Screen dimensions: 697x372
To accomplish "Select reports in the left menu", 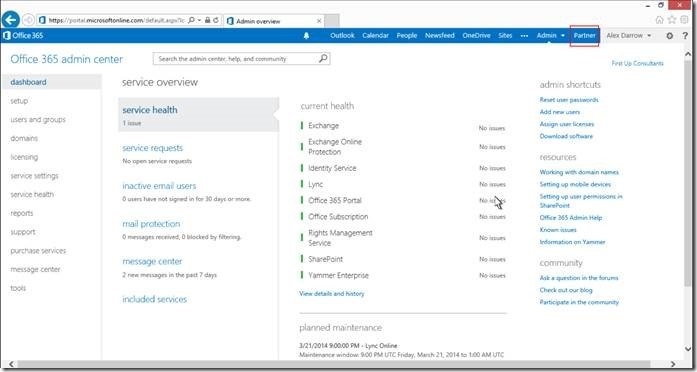I will pyautogui.click(x=22, y=213).
